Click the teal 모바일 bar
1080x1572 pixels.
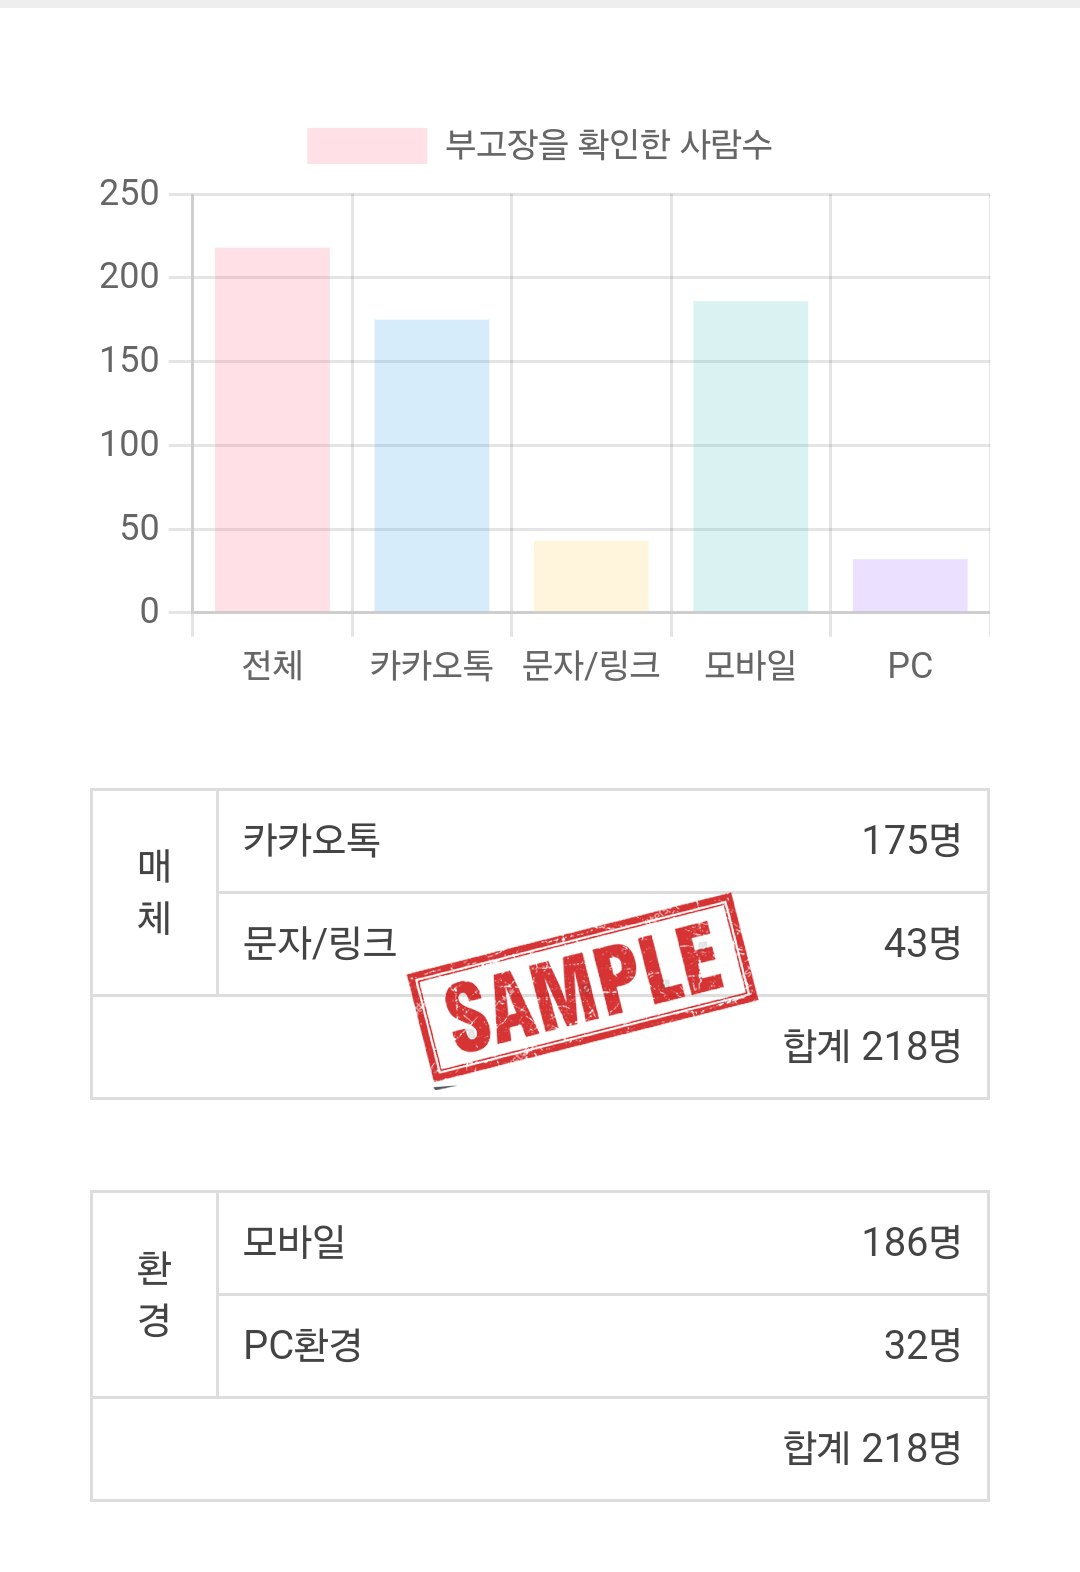pyautogui.click(x=751, y=456)
